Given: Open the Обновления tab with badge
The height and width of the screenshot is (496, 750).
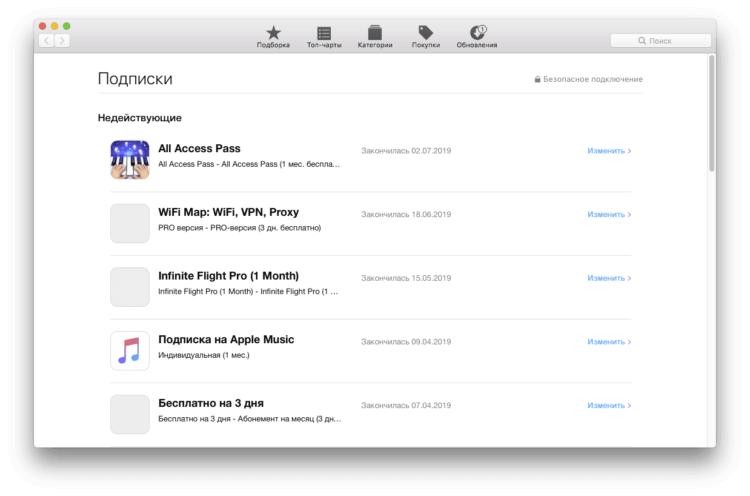Looking at the screenshot, I should point(476,37).
